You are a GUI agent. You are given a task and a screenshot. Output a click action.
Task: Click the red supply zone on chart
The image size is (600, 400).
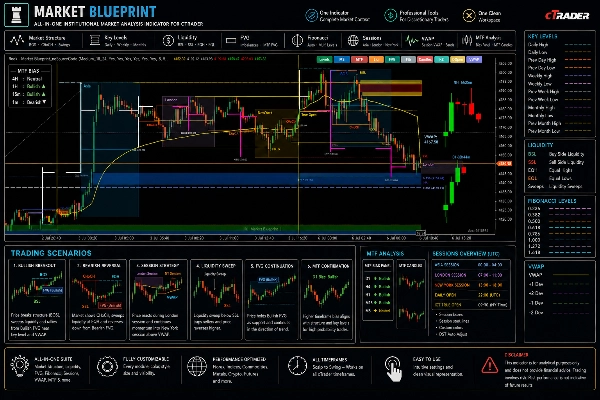(x=390, y=88)
